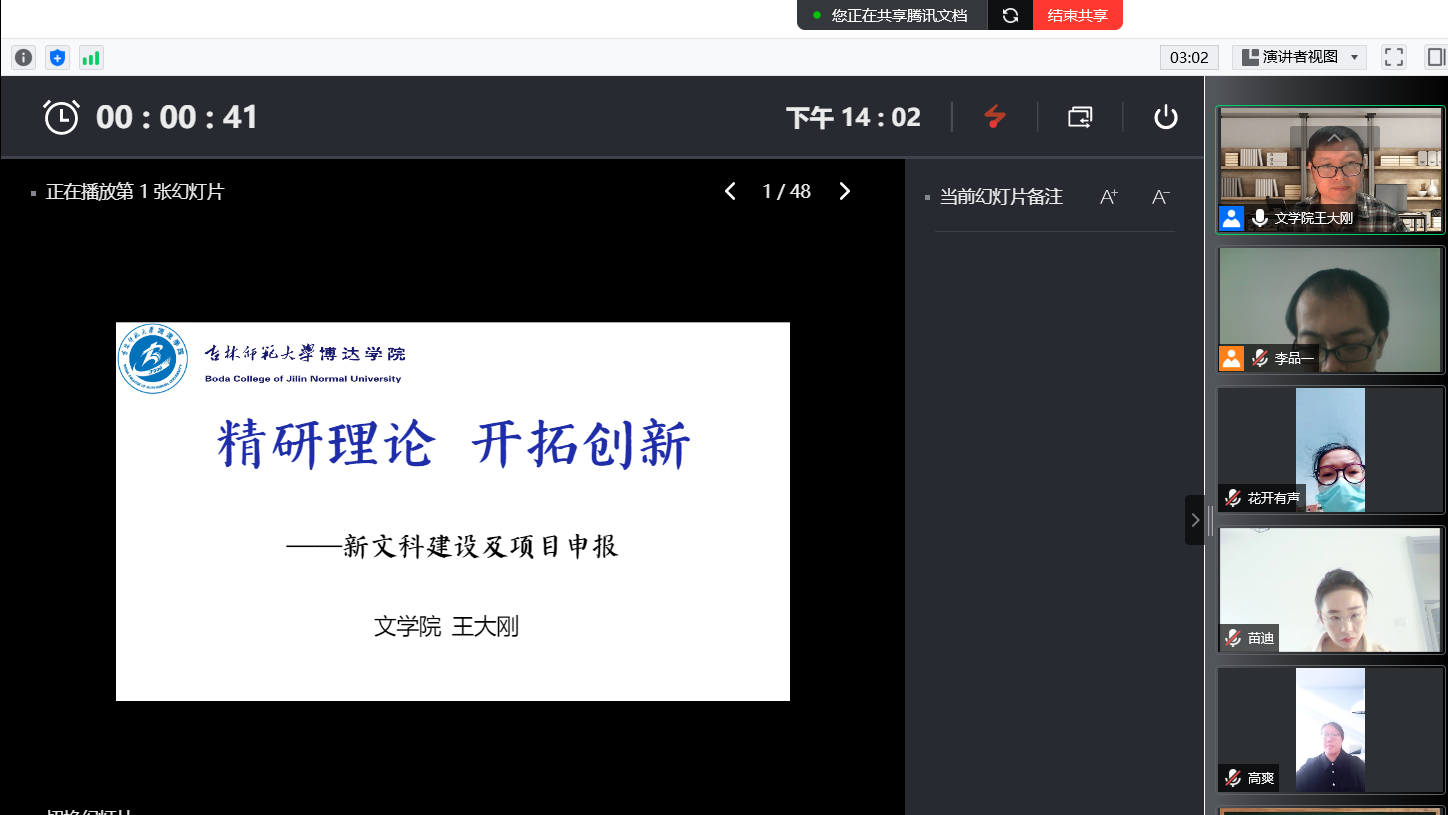End slideshow with the power icon
This screenshot has width=1448, height=815.
[x=1165, y=117]
